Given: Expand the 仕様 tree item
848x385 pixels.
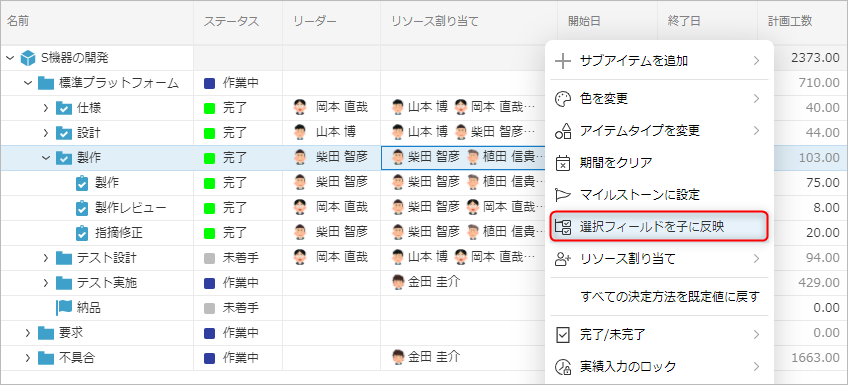Looking at the screenshot, I should click(x=46, y=108).
